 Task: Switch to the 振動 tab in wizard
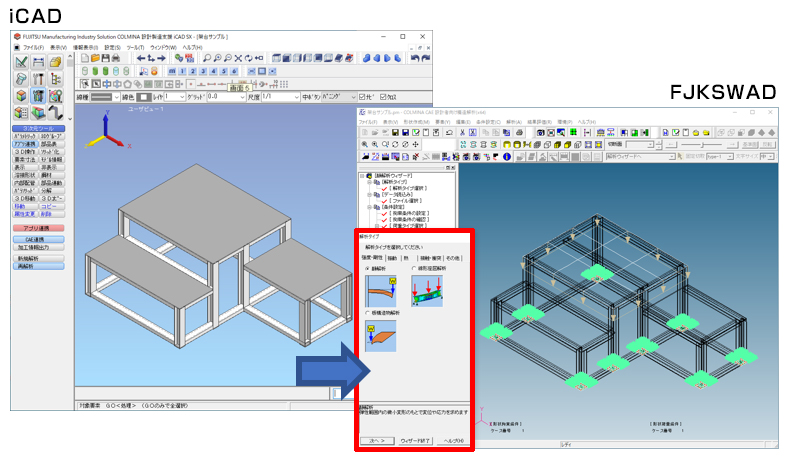point(392,258)
